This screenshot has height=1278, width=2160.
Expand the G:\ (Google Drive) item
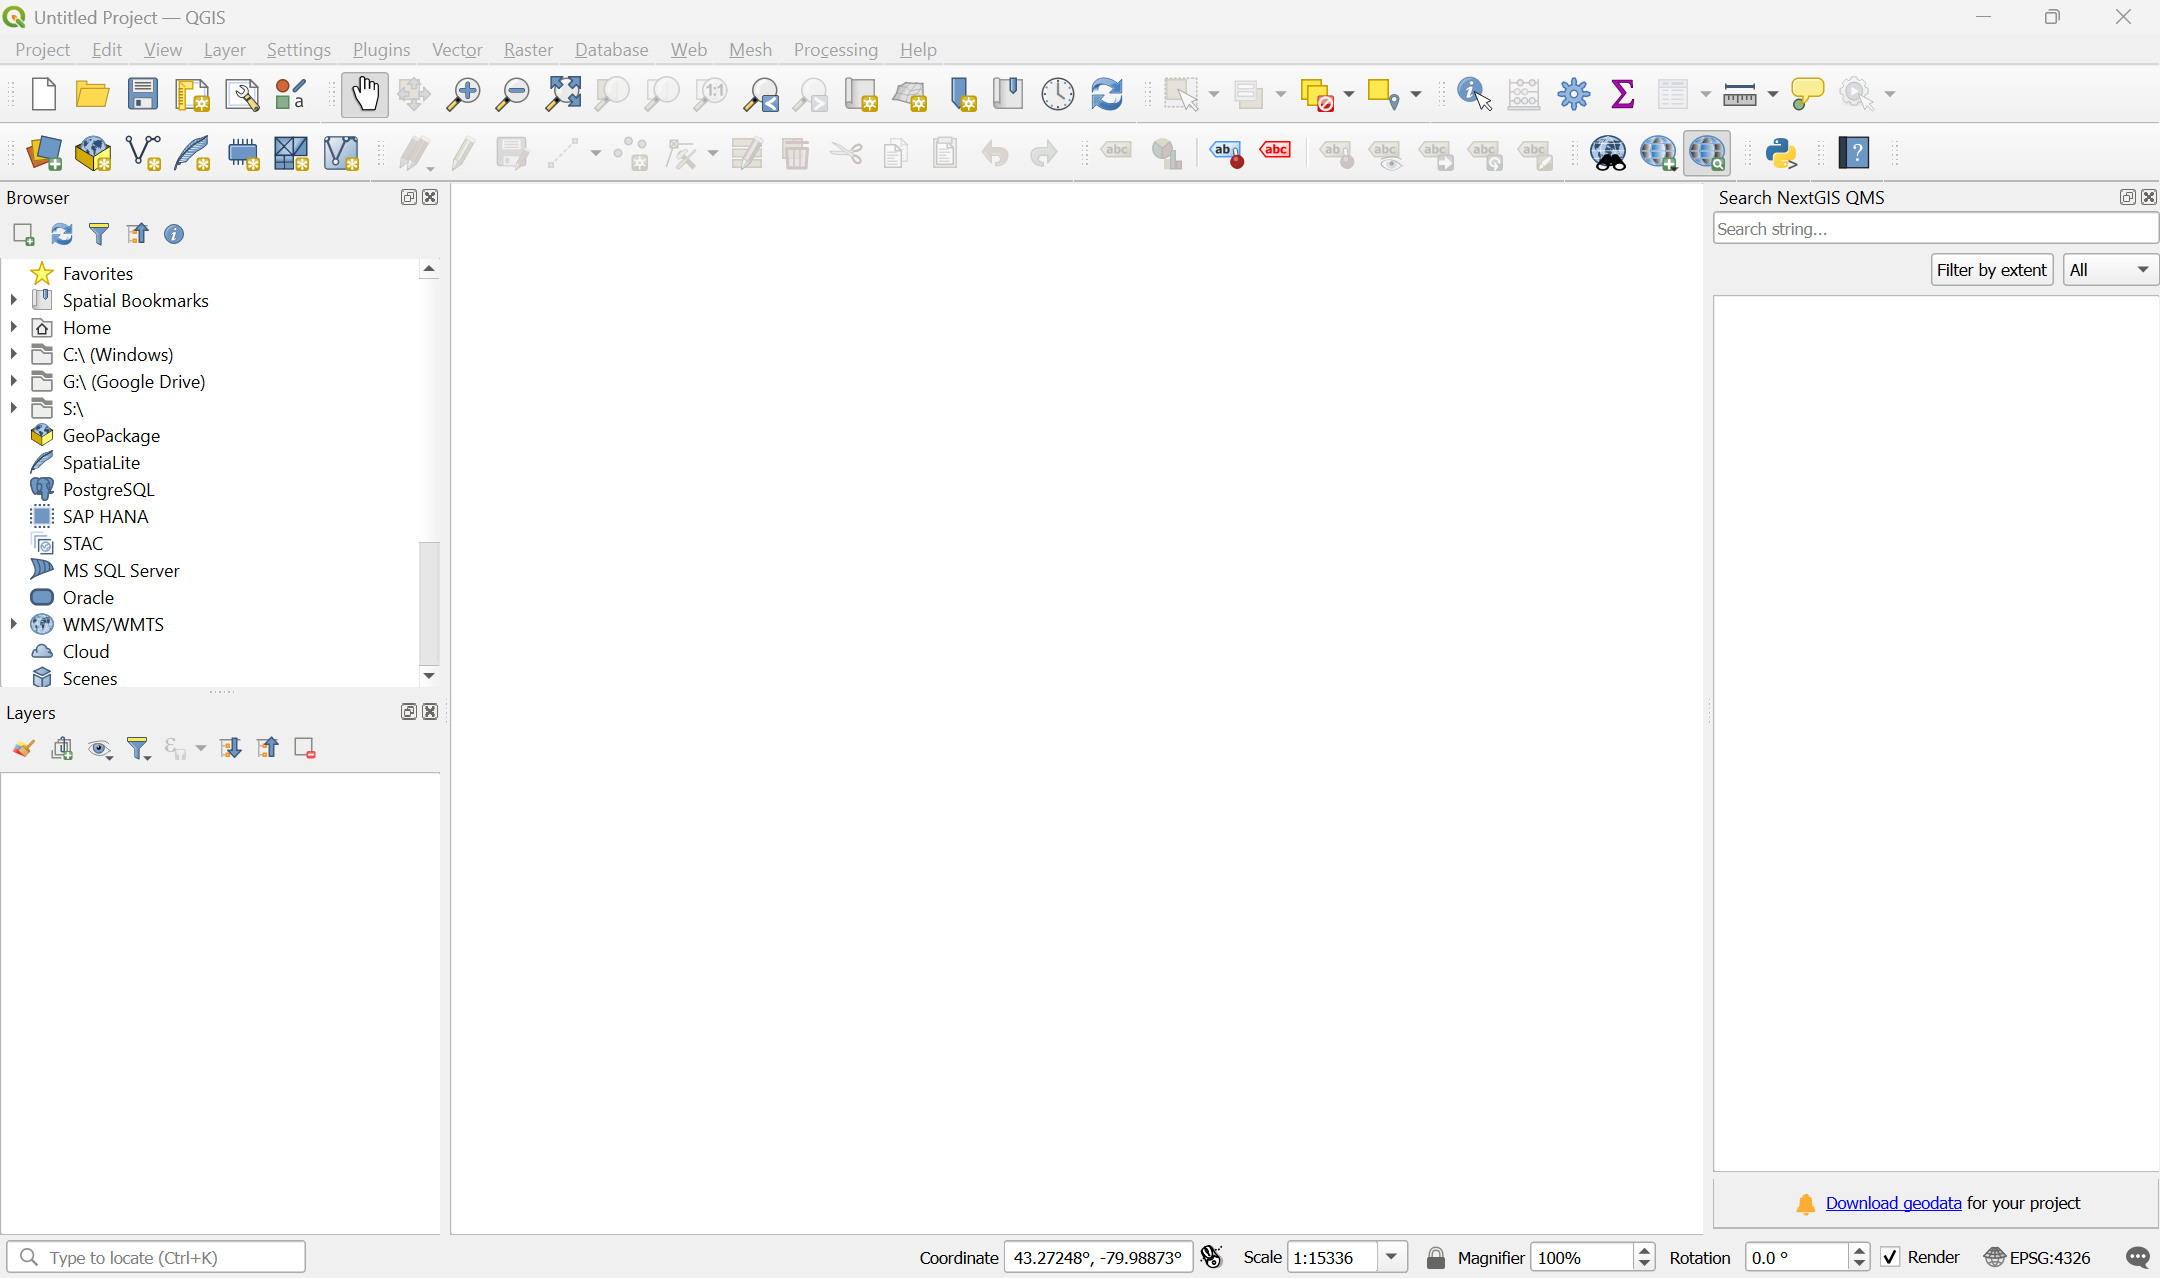[x=14, y=381]
